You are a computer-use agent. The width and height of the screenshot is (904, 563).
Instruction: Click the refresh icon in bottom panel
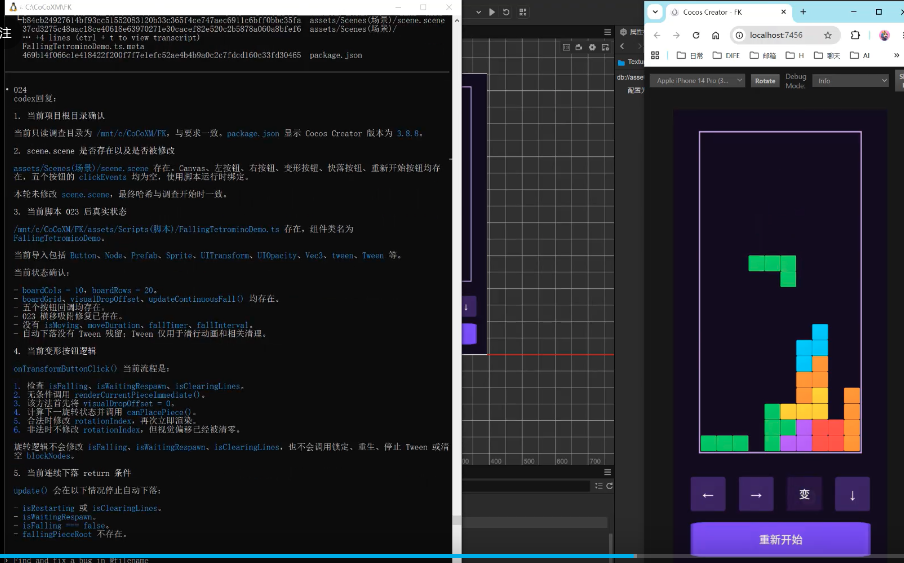609,486
